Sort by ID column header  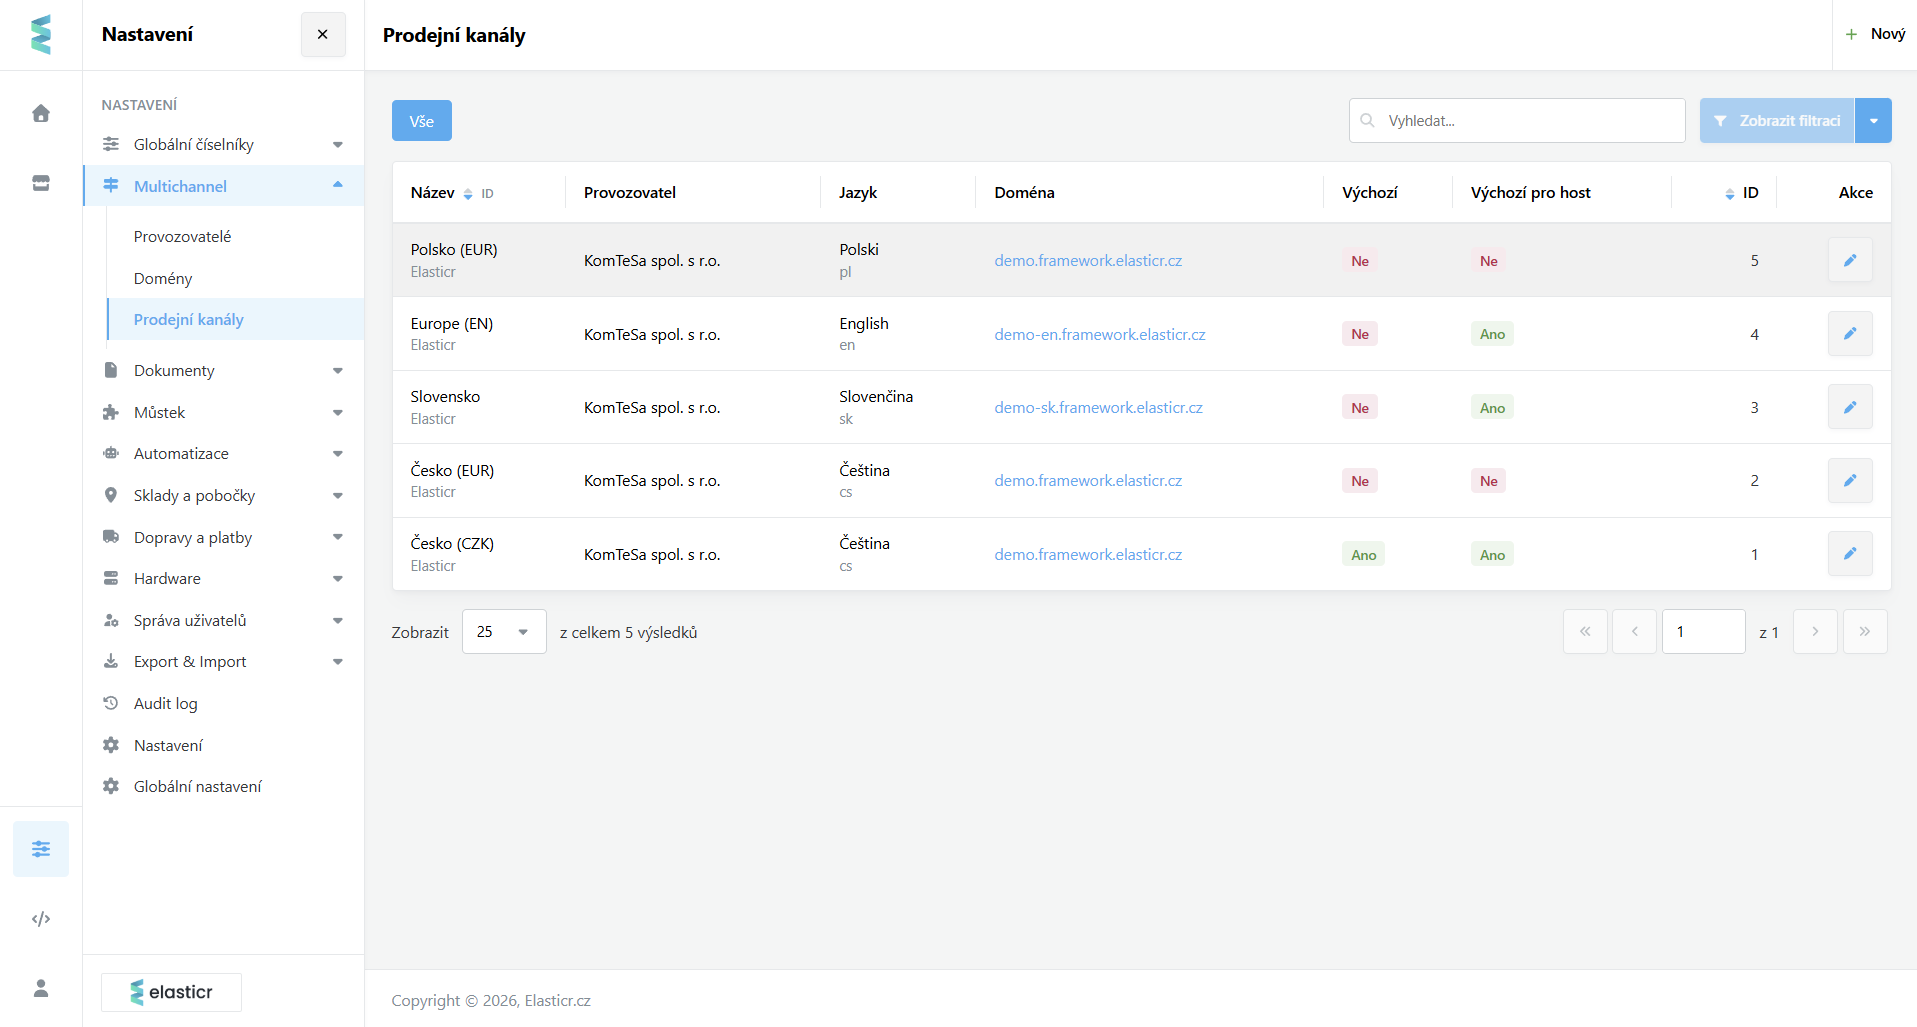pos(1742,193)
